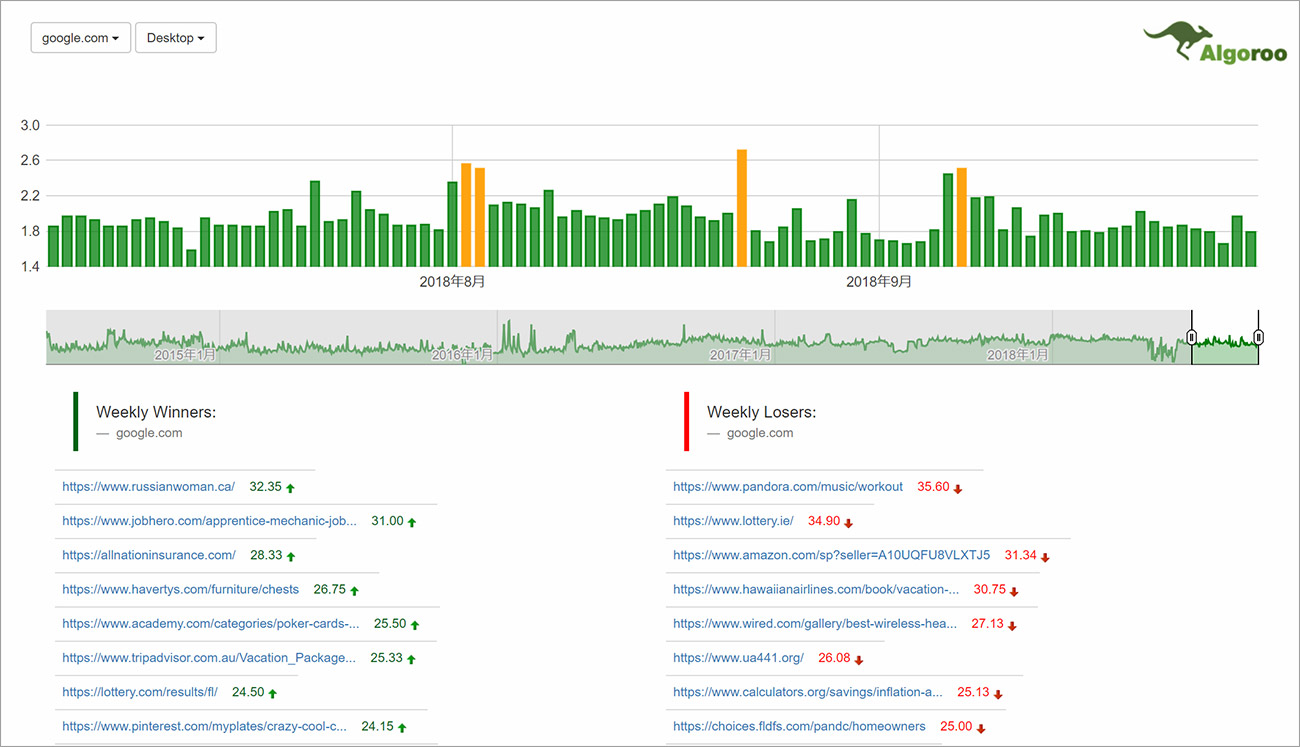Click the red down arrow beside 30.75
The height and width of the screenshot is (747, 1300).
(x=1014, y=591)
